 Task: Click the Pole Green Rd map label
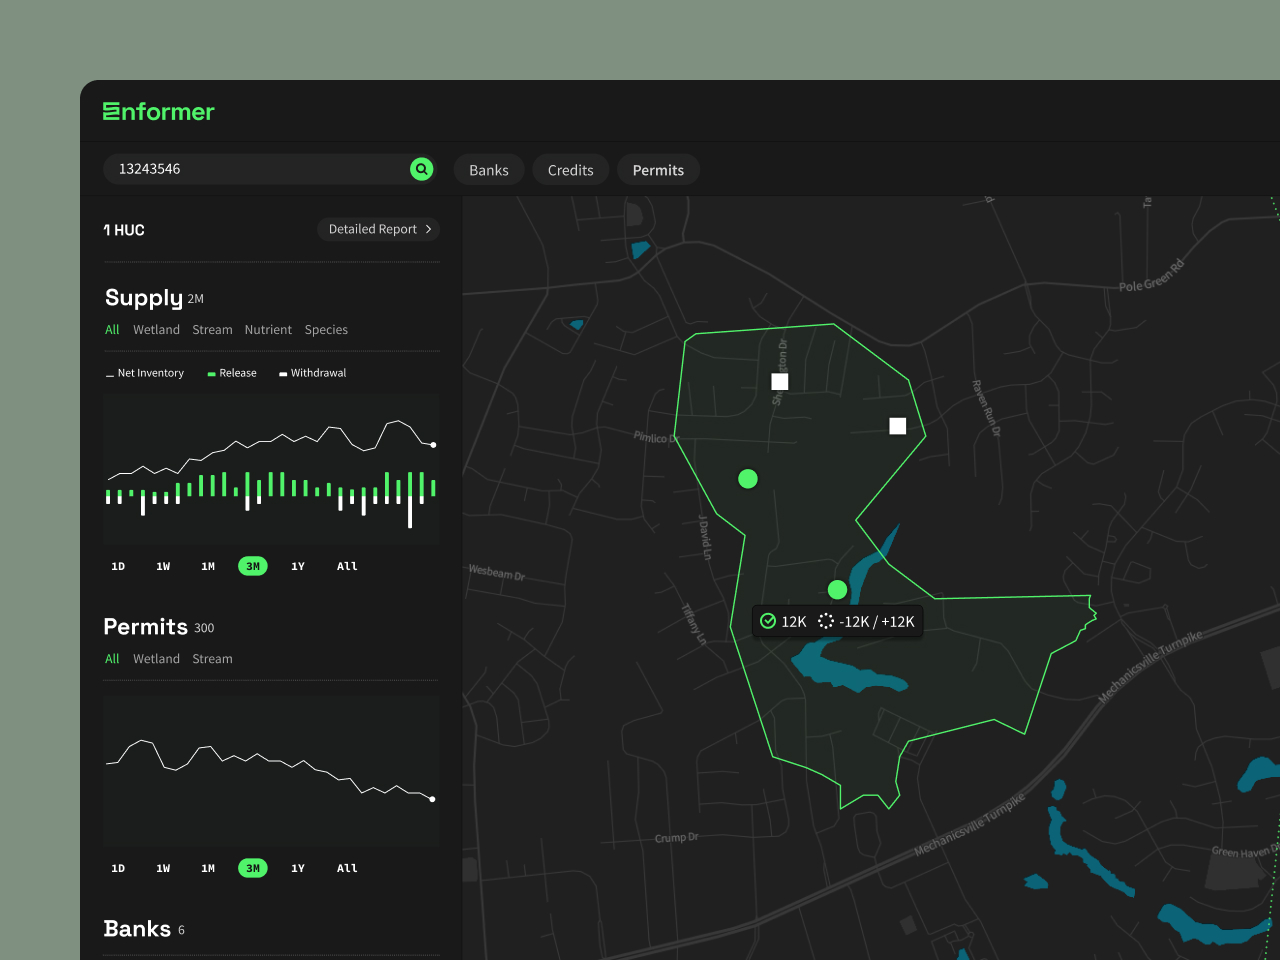(x=1152, y=276)
